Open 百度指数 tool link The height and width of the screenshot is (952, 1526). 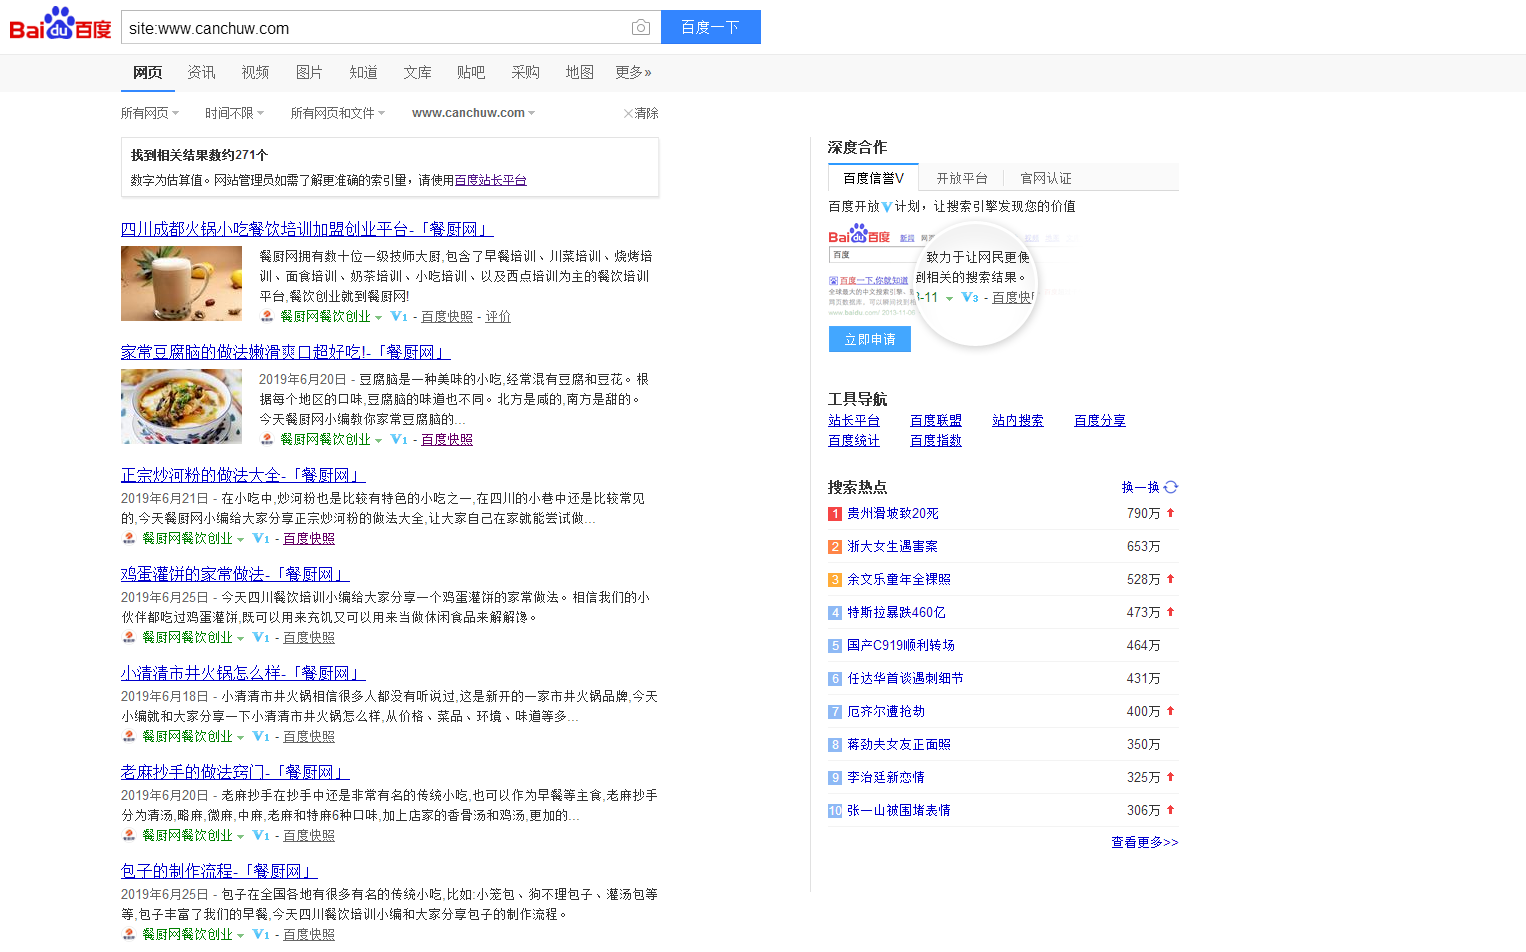point(936,440)
